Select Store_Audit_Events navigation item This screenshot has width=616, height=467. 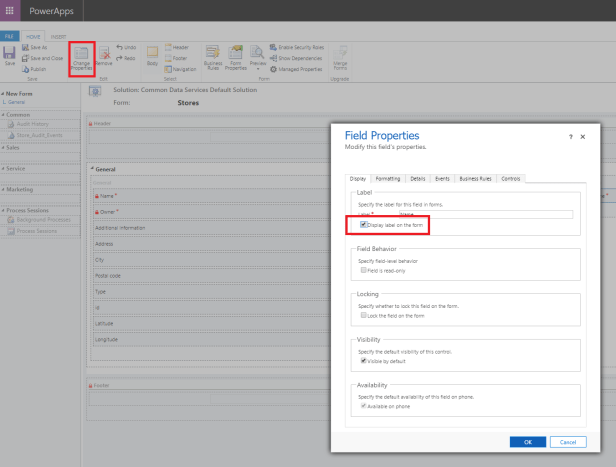(39, 135)
